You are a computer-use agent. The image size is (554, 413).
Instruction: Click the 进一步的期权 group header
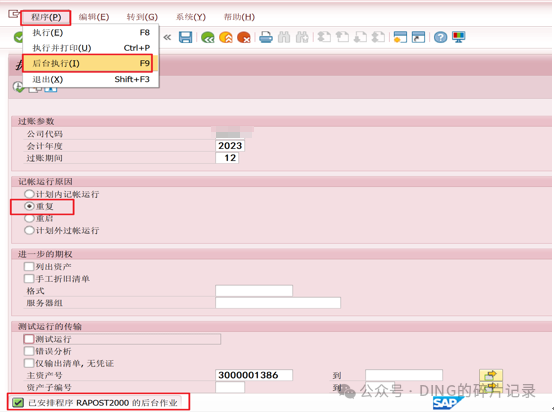[45, 254]
